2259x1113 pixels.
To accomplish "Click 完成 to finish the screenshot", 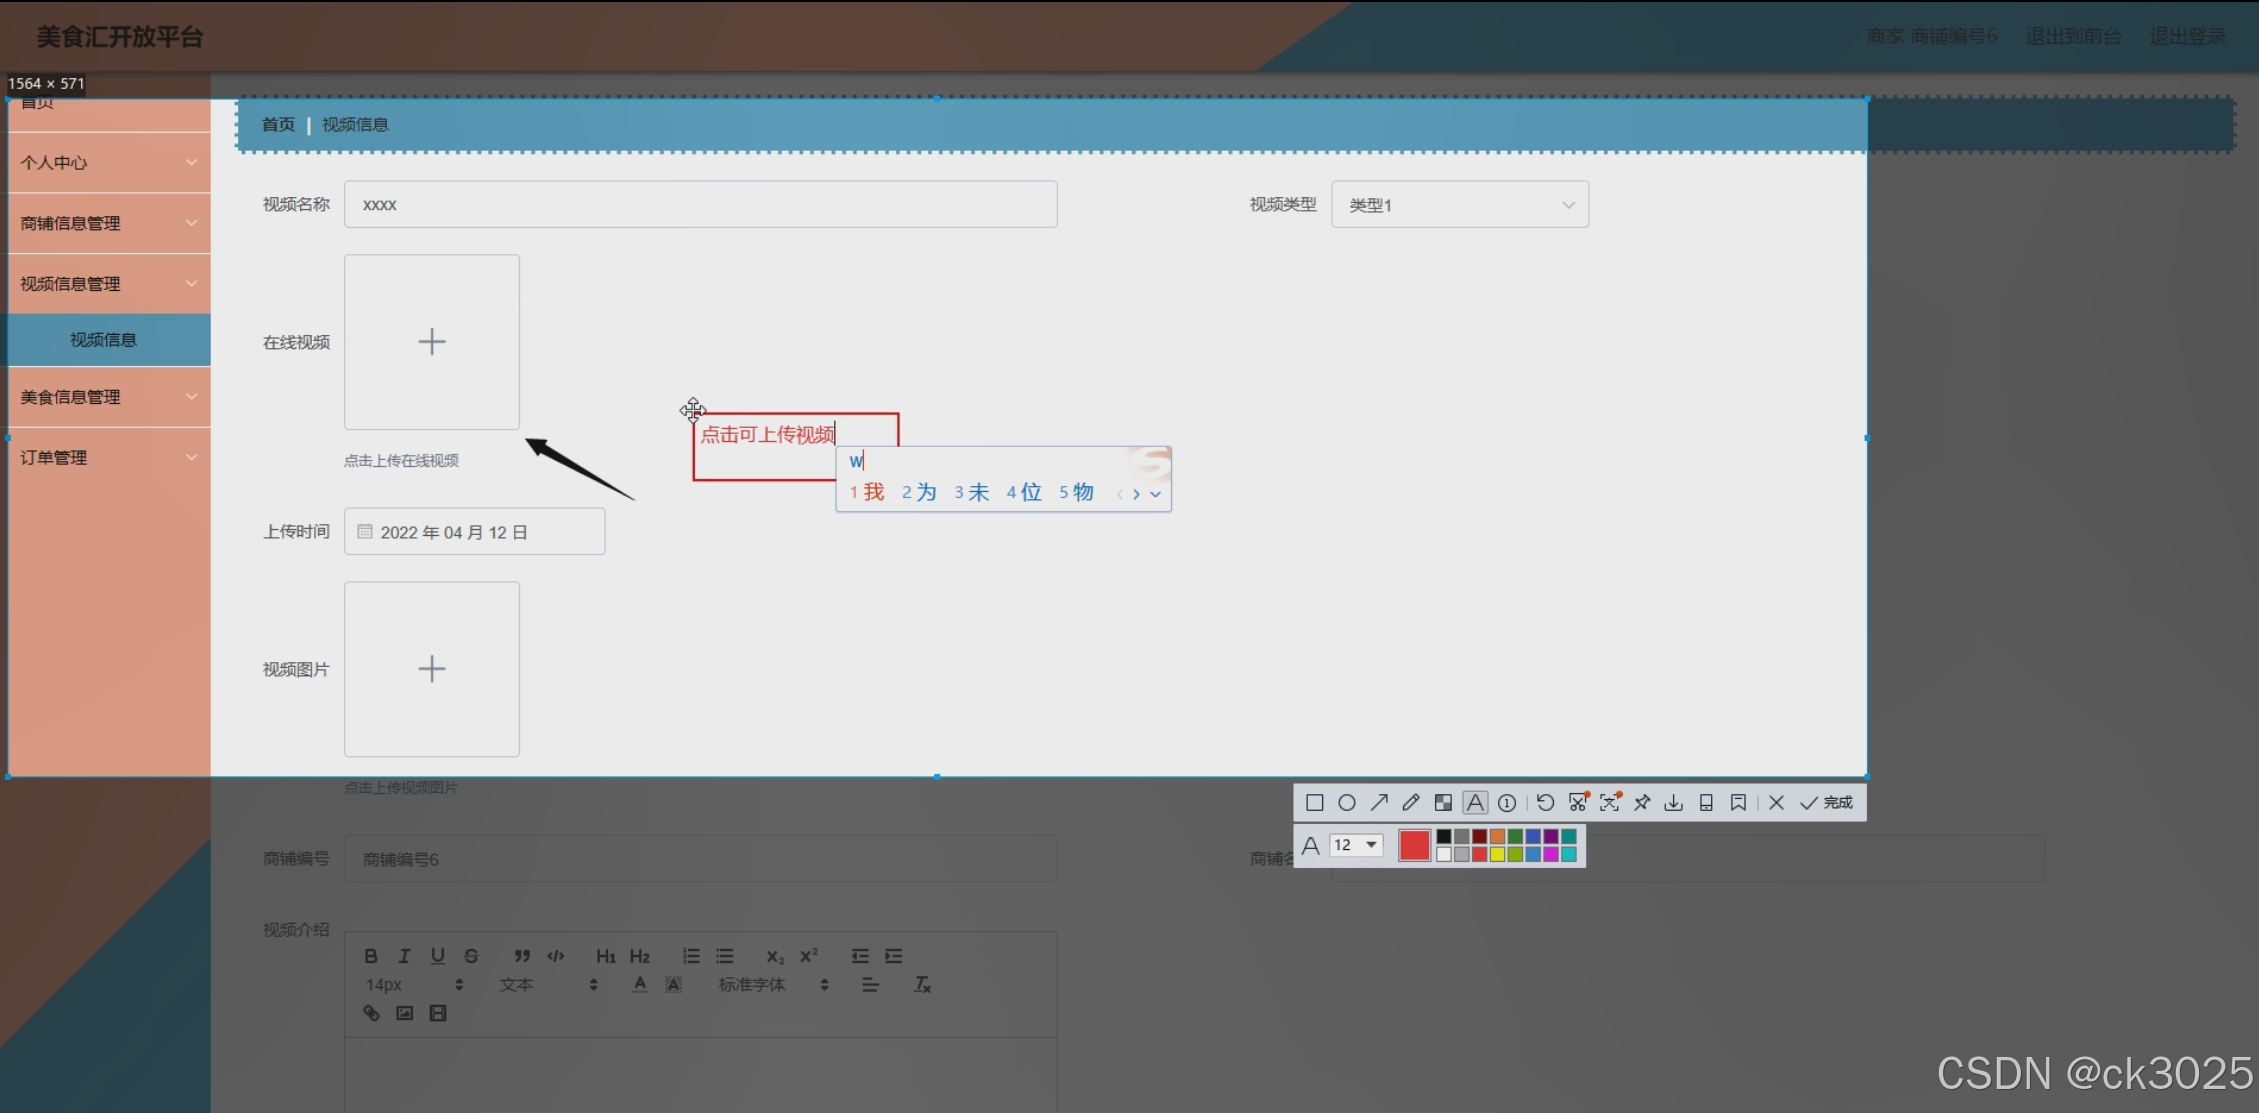I will pos(1827,803).
